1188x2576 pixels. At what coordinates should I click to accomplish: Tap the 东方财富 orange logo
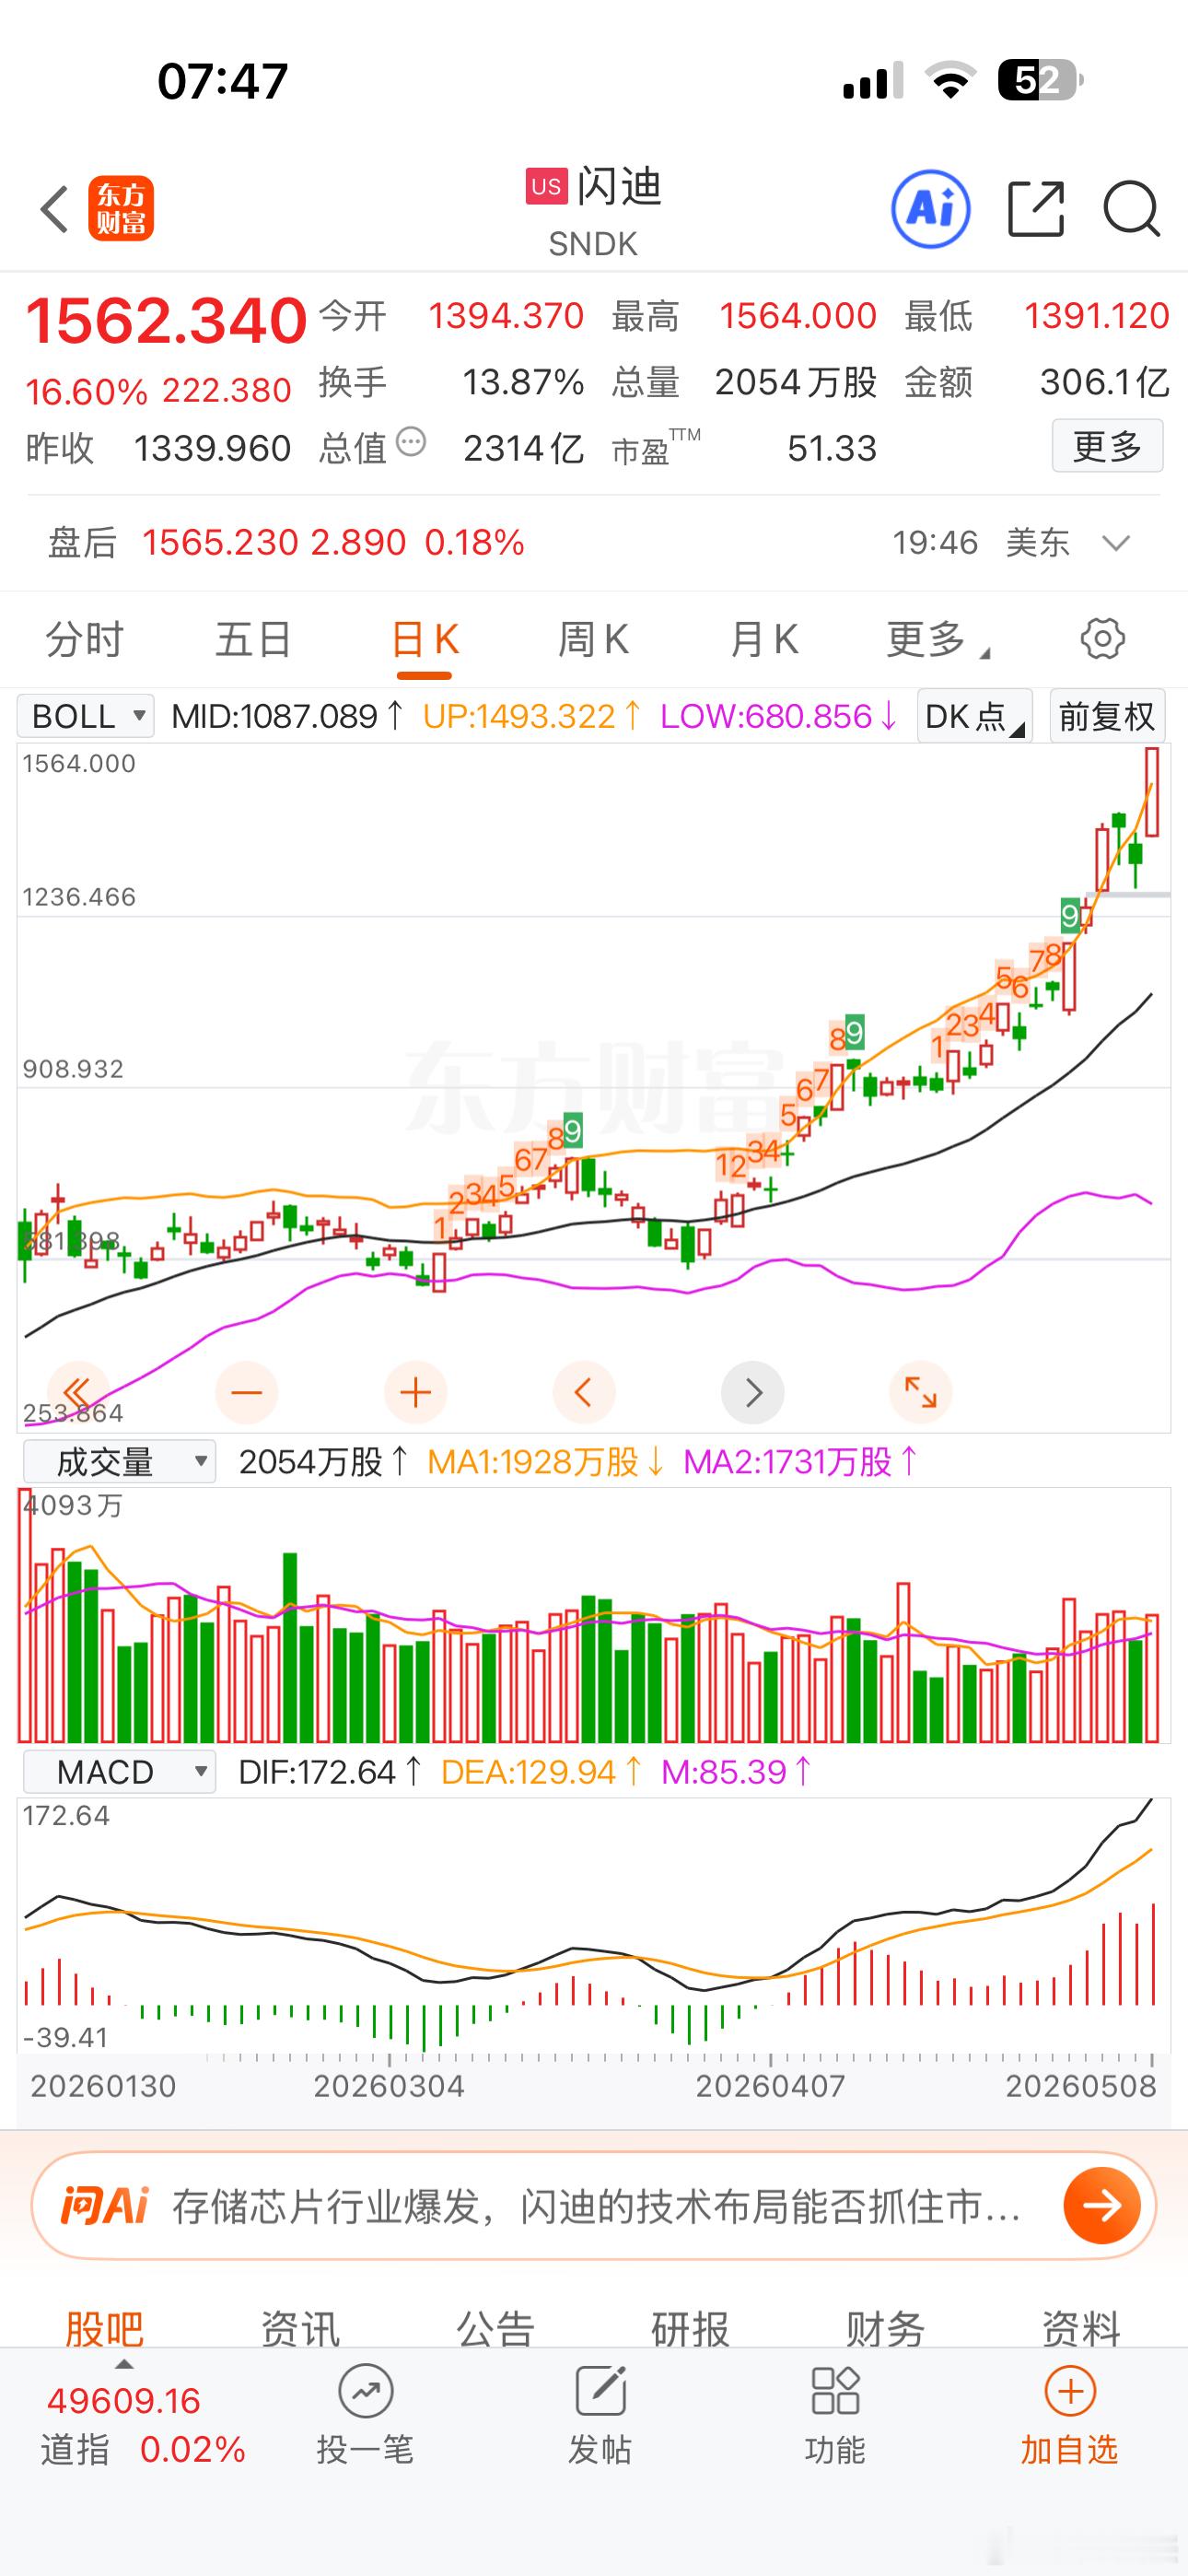(121, 209)
